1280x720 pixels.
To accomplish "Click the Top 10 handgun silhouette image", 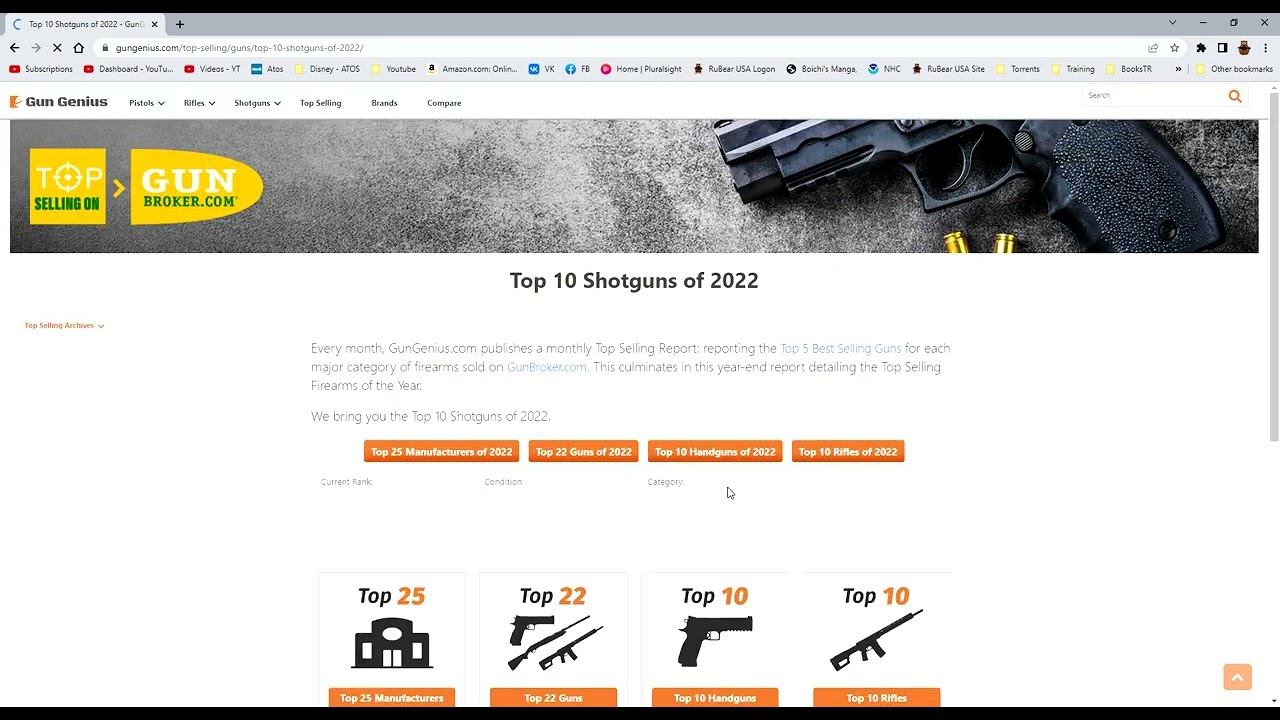I will pos(715,641).
